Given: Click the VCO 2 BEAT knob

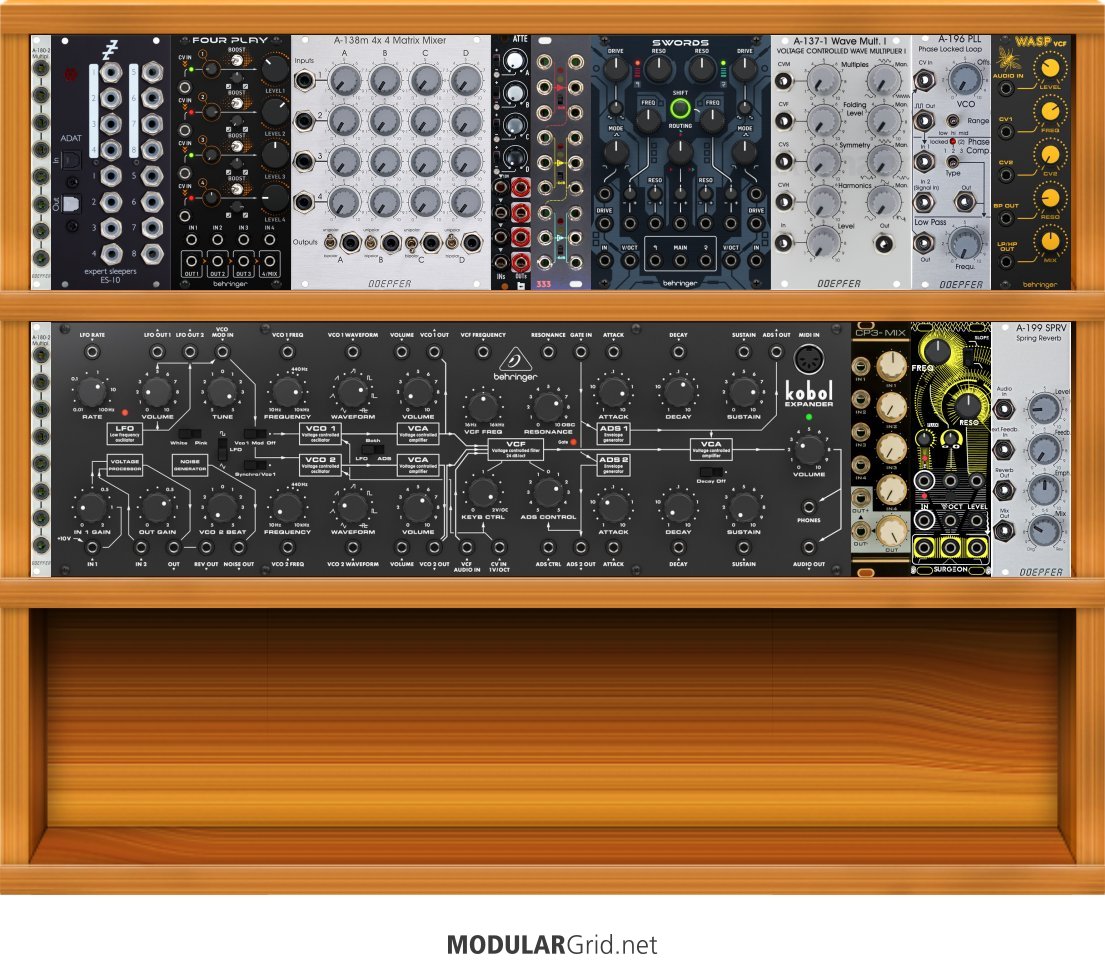Looking at the screenshot, I should (x=222, y=507).
